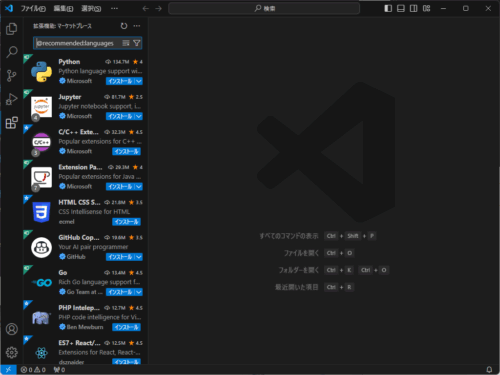Click the Ben Mewburn publisher name
500x375 pixels.
pos(85,327)
